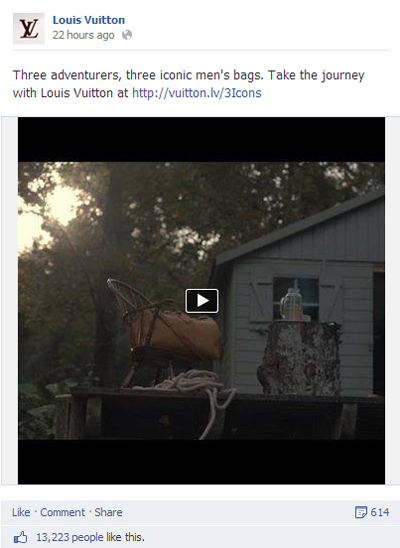View the 614 comments count

380,512
